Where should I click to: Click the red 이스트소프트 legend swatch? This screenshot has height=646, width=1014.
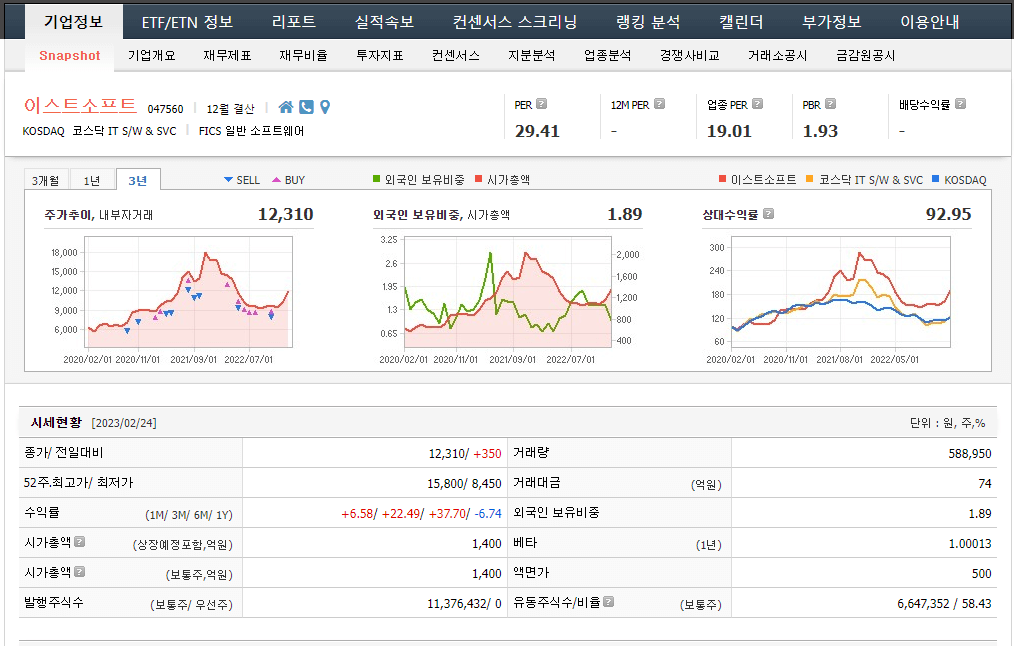[722, 179]
